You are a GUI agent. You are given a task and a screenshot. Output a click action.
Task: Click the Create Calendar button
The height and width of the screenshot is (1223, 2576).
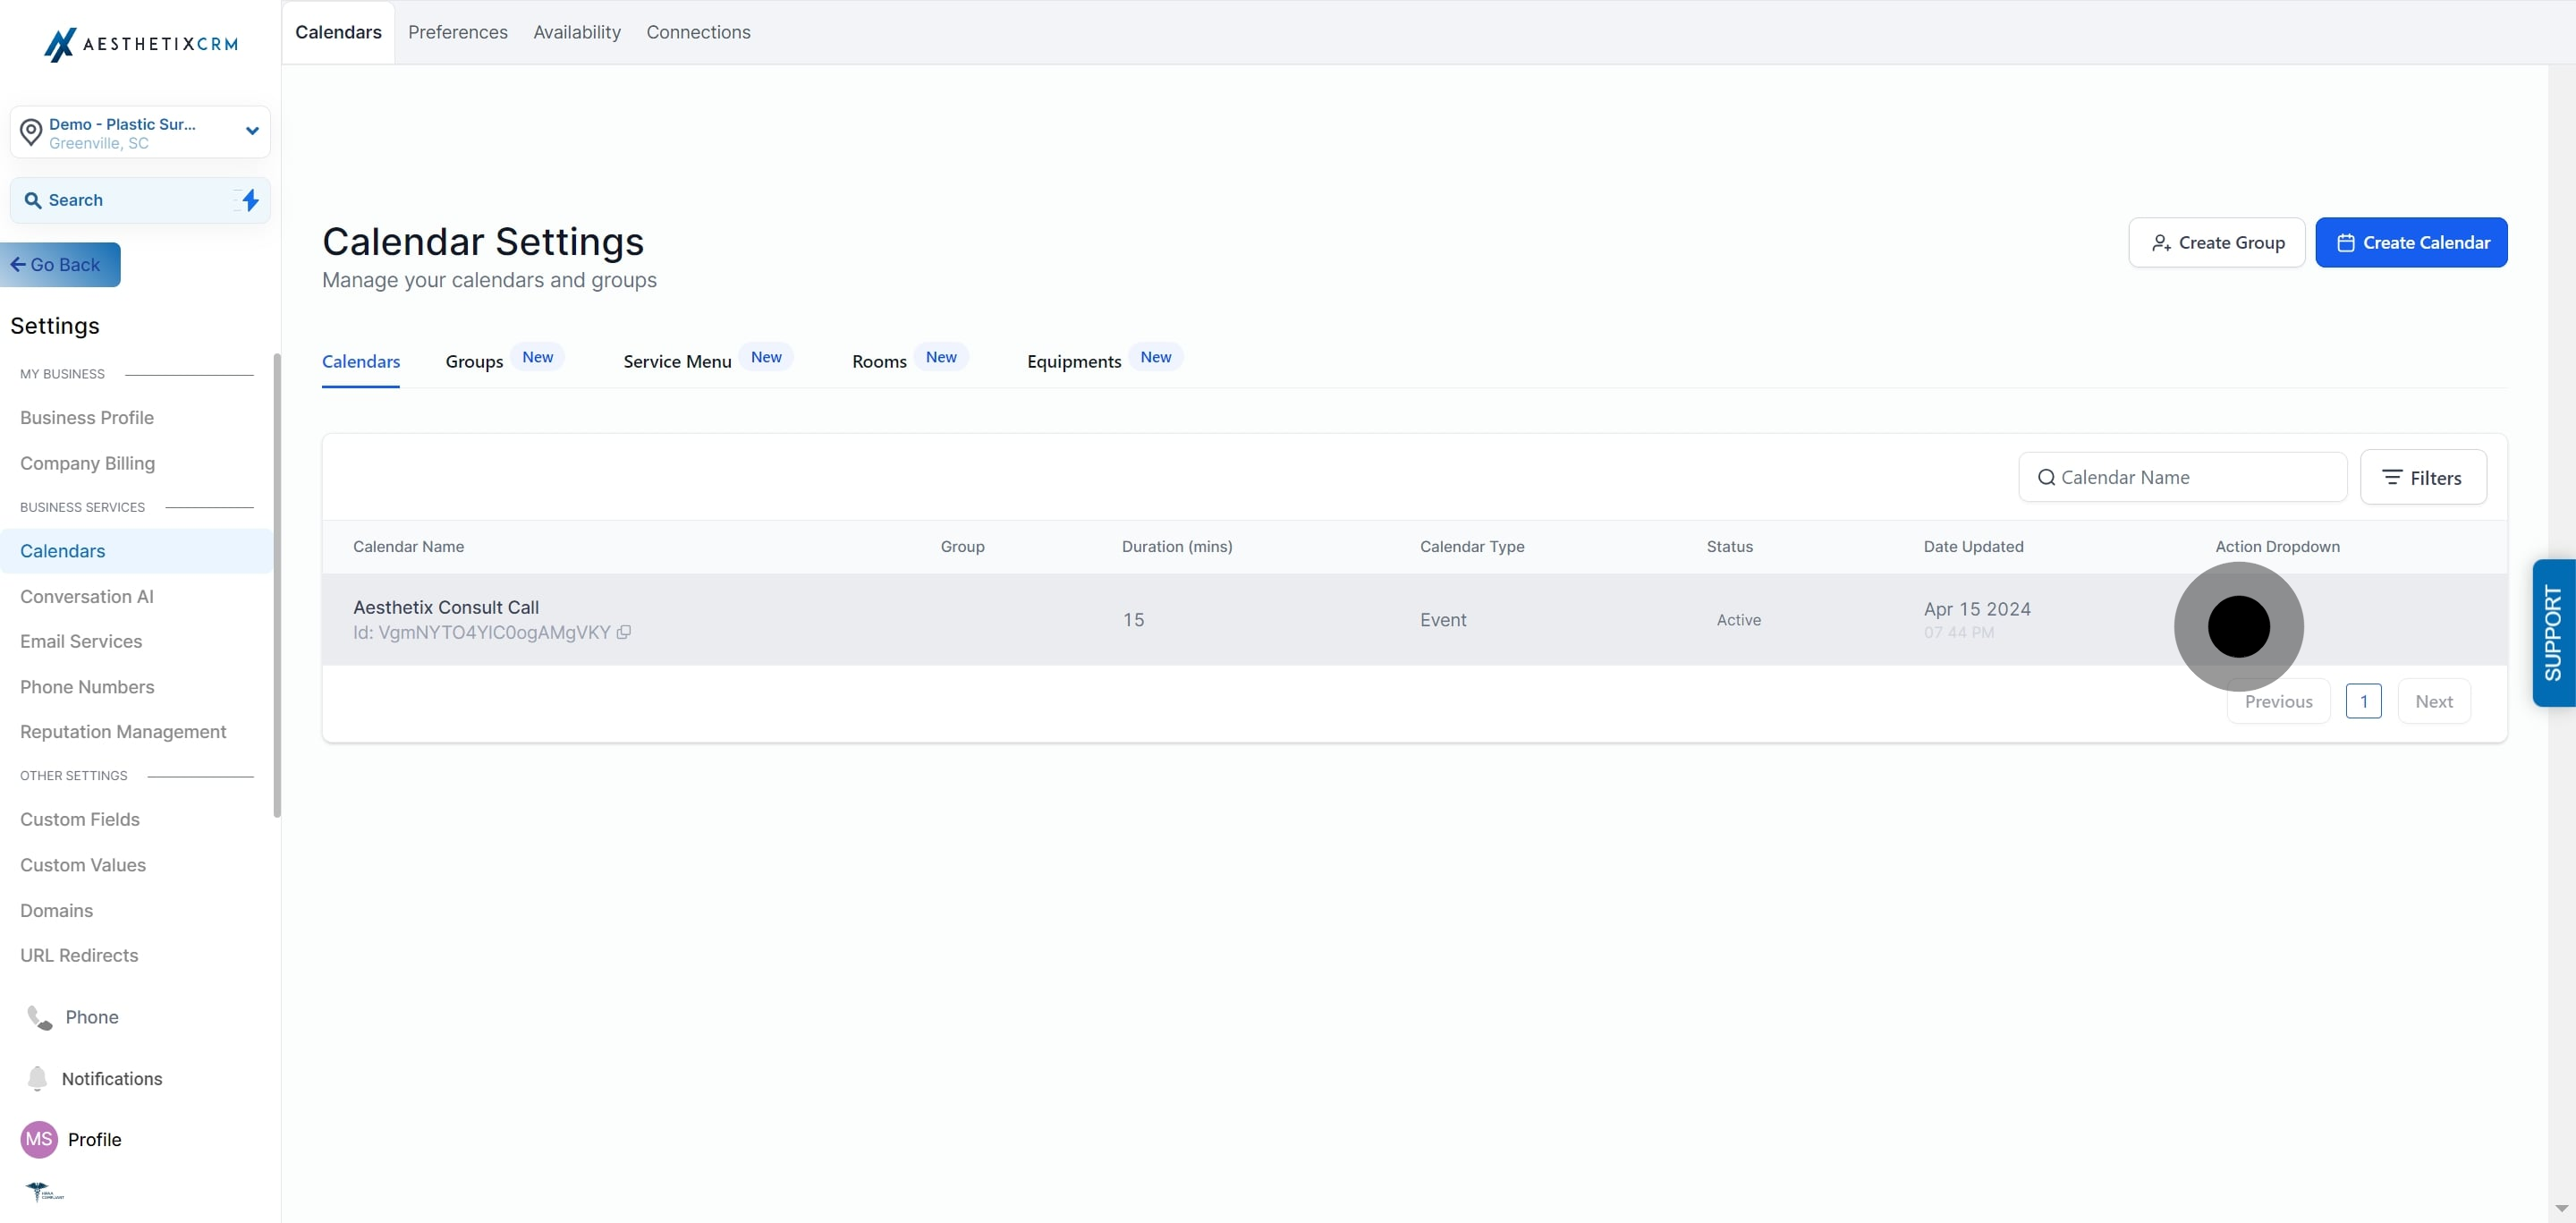[x=2411, y=242]
